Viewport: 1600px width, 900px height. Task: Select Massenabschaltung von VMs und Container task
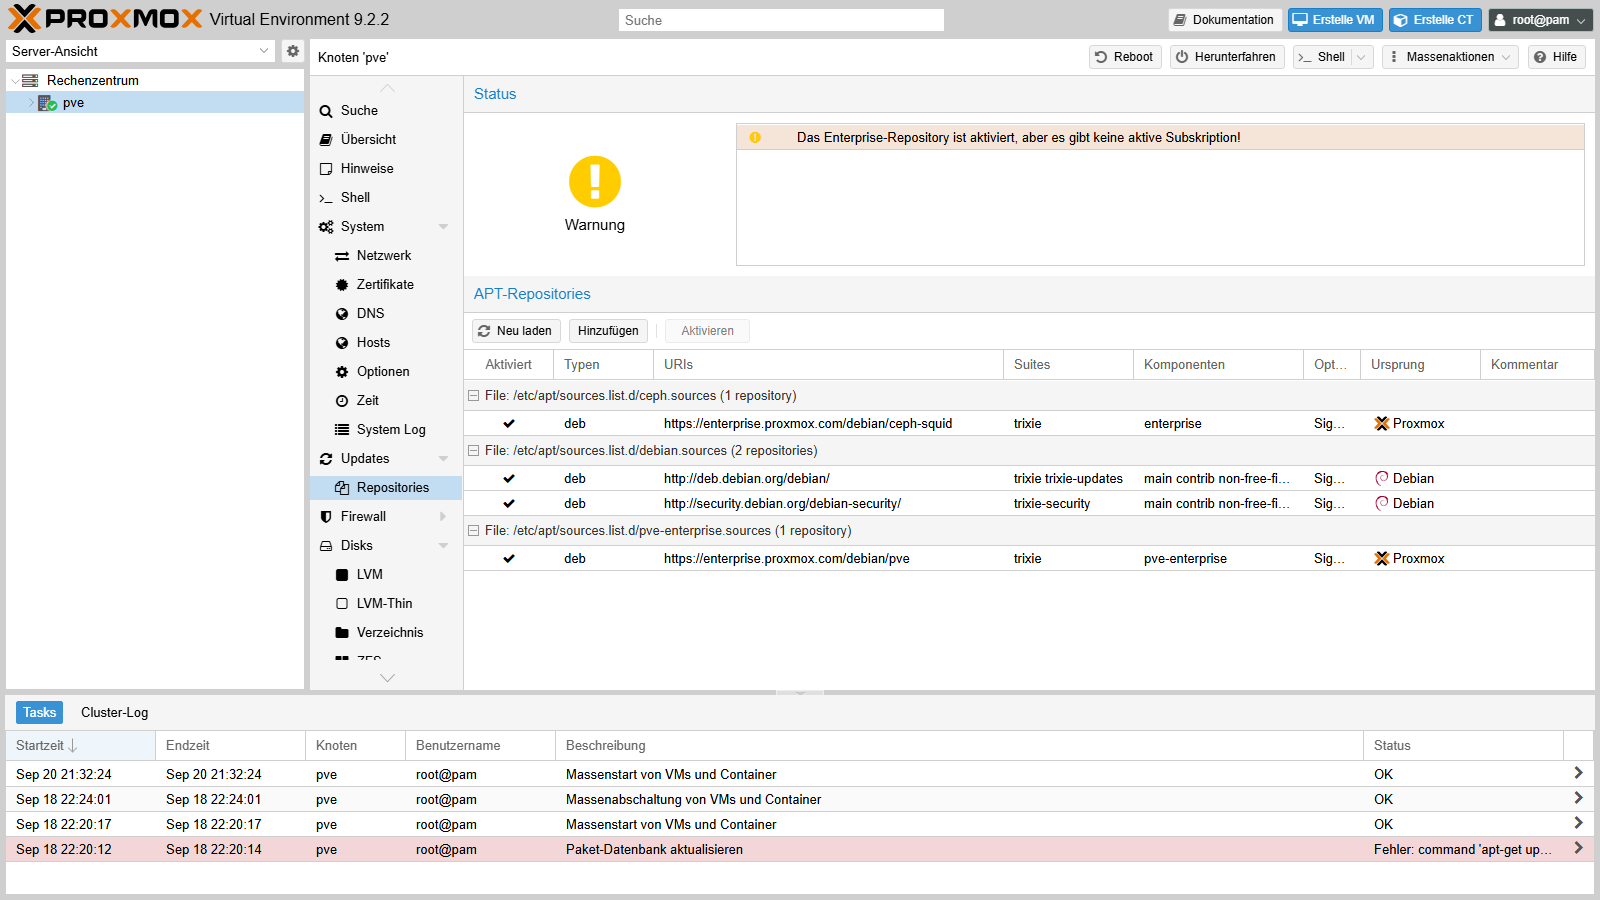[800, 799]
